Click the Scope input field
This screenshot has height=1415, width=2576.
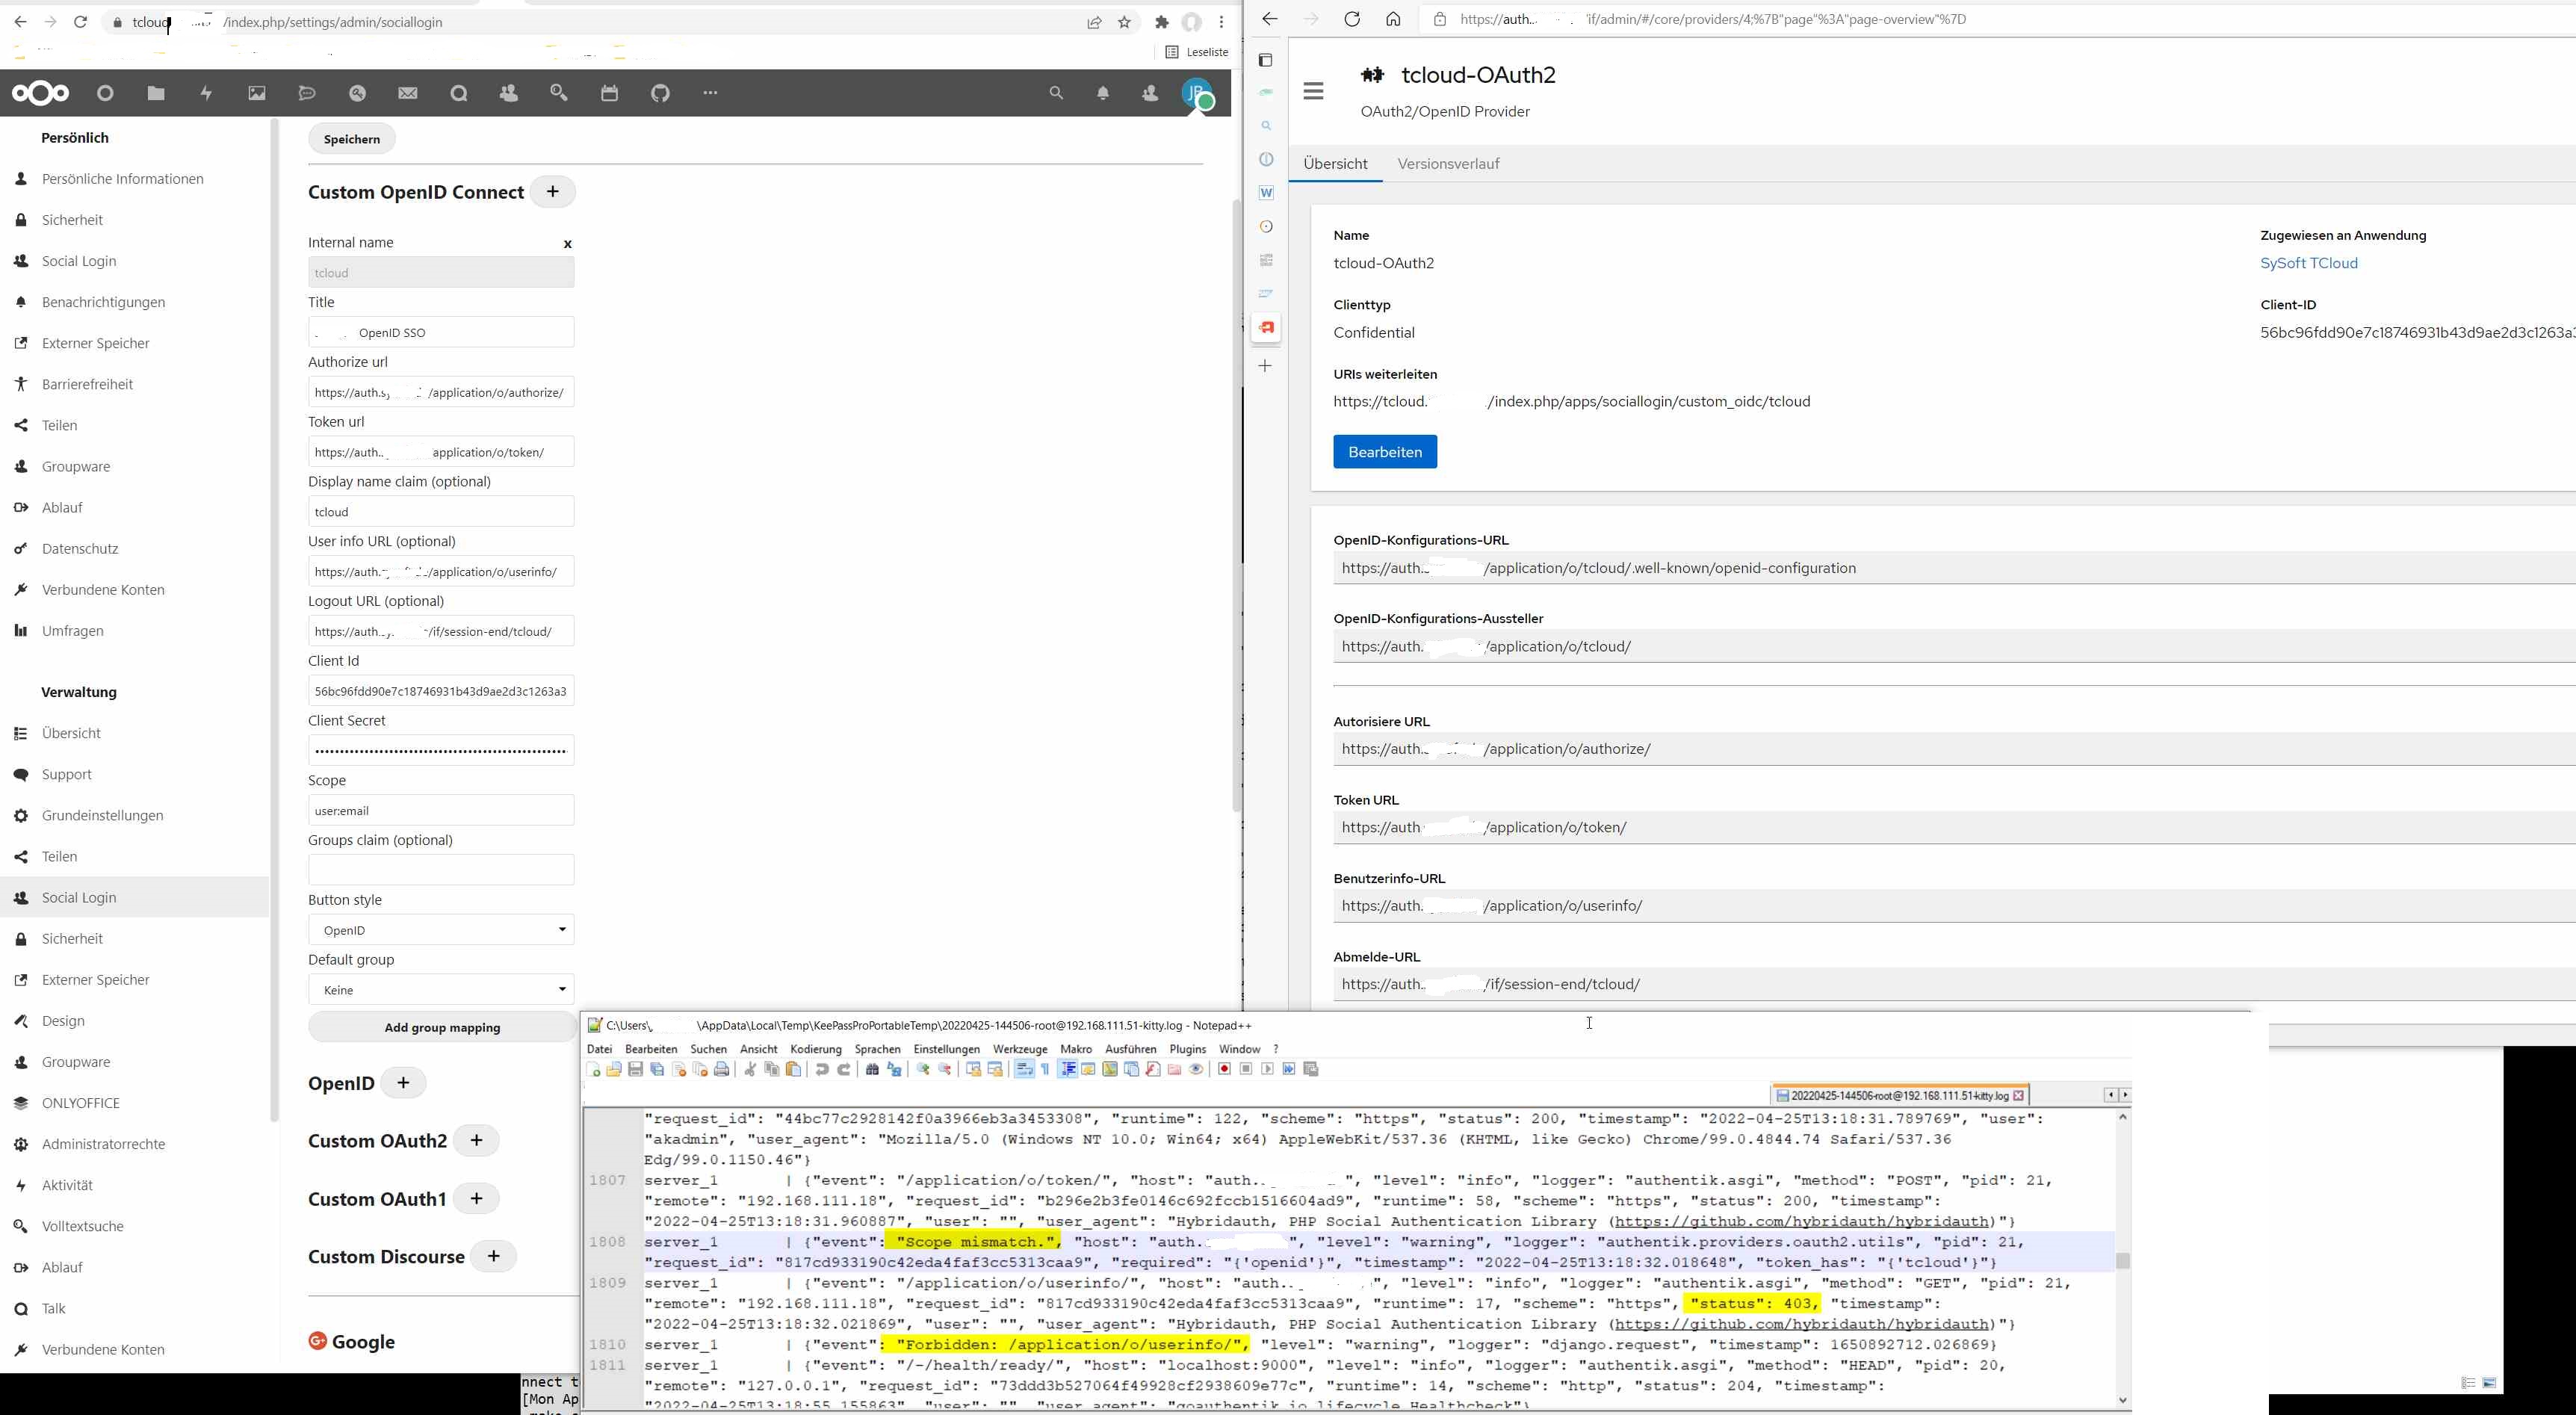tap(441, 810)
